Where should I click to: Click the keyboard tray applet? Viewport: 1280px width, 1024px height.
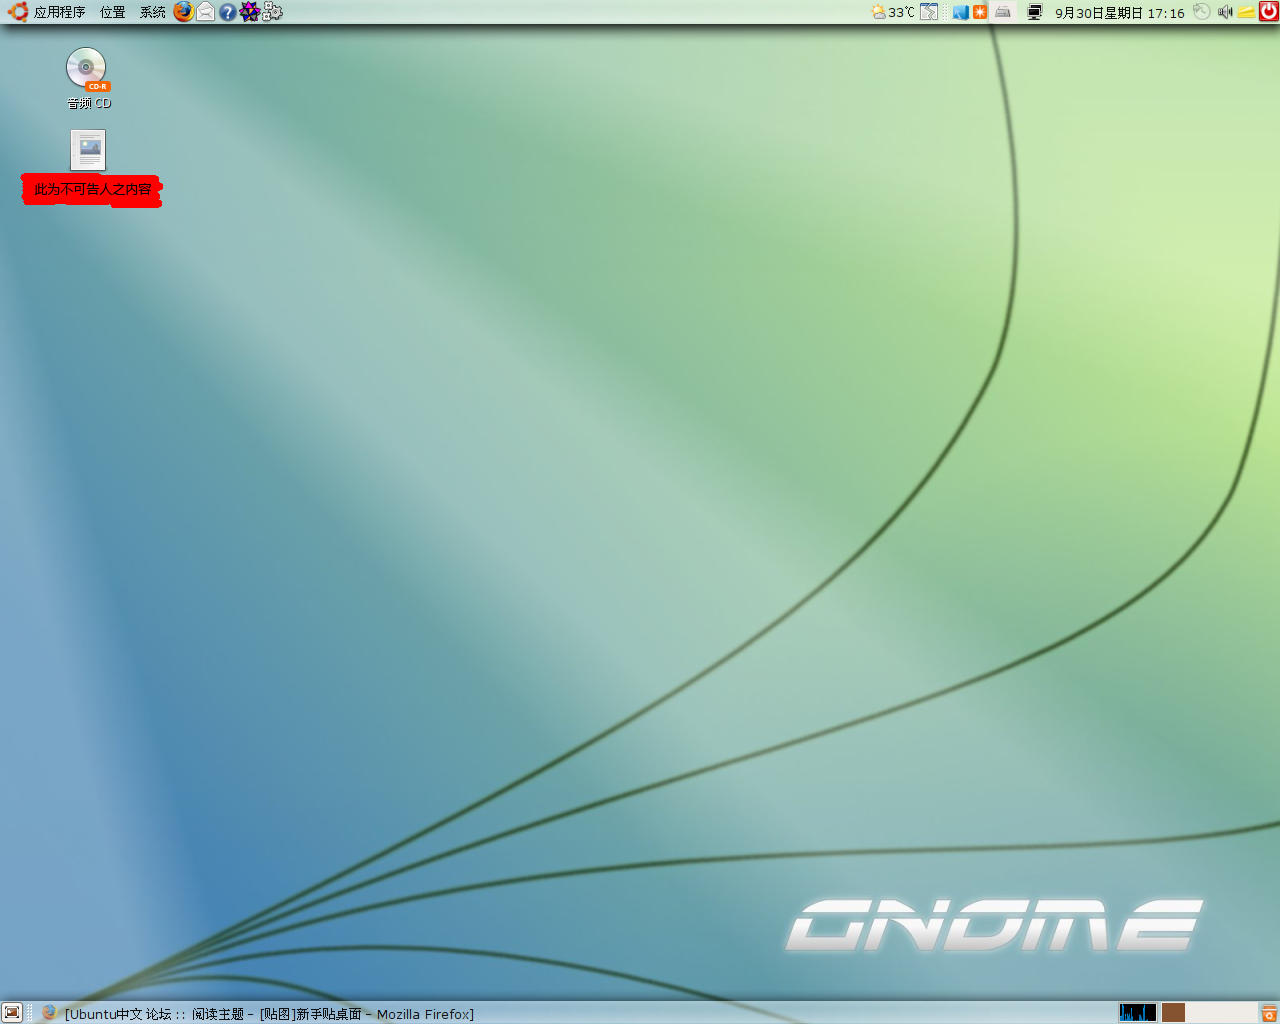coord(1003,12)
